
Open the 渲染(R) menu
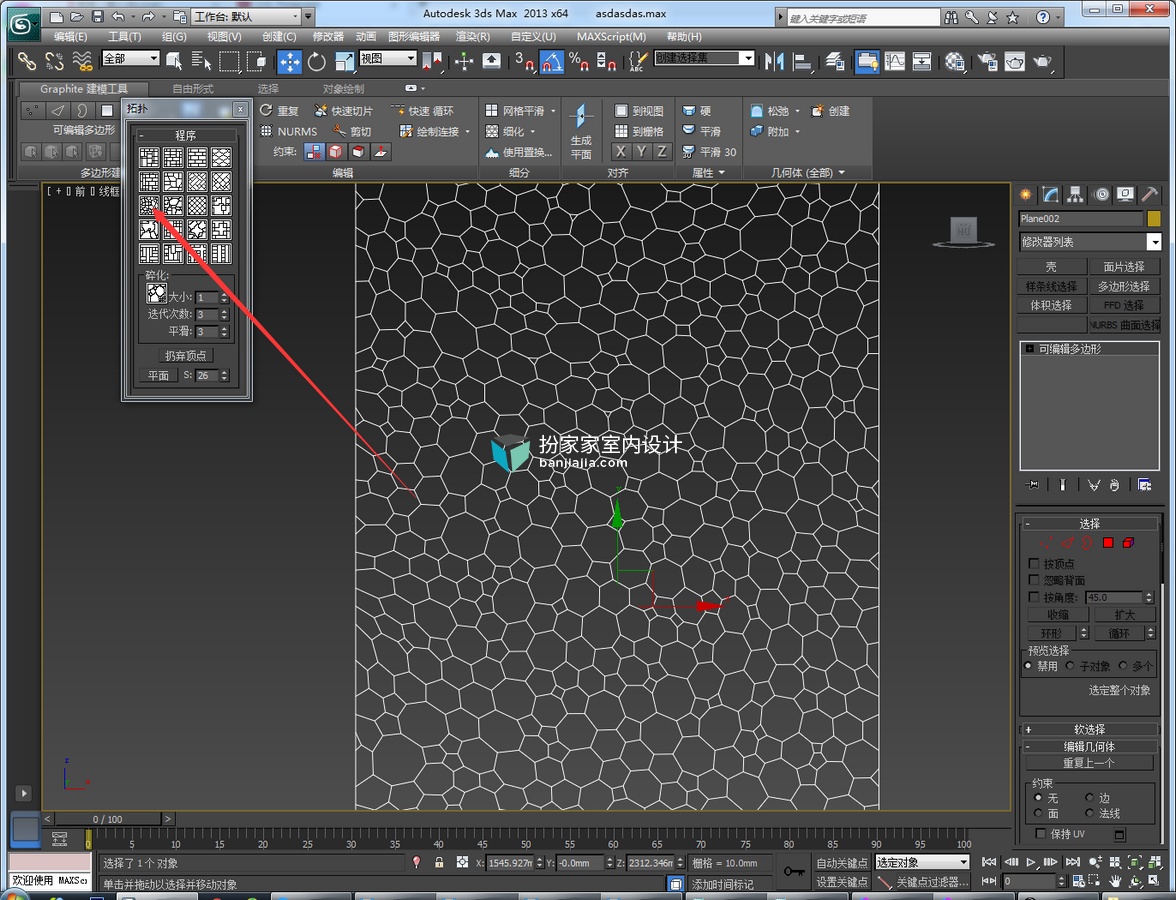[x=472, y=36]
